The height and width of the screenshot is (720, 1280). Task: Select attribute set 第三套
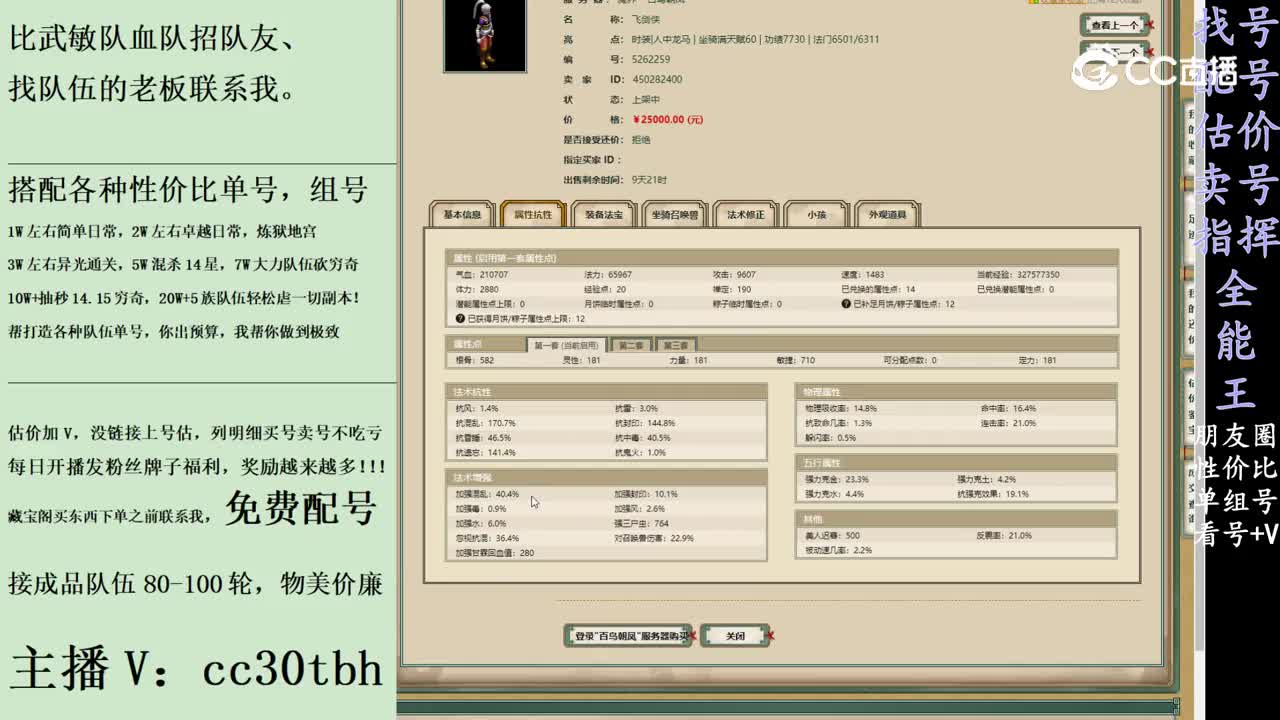click(x=675, y=345)
